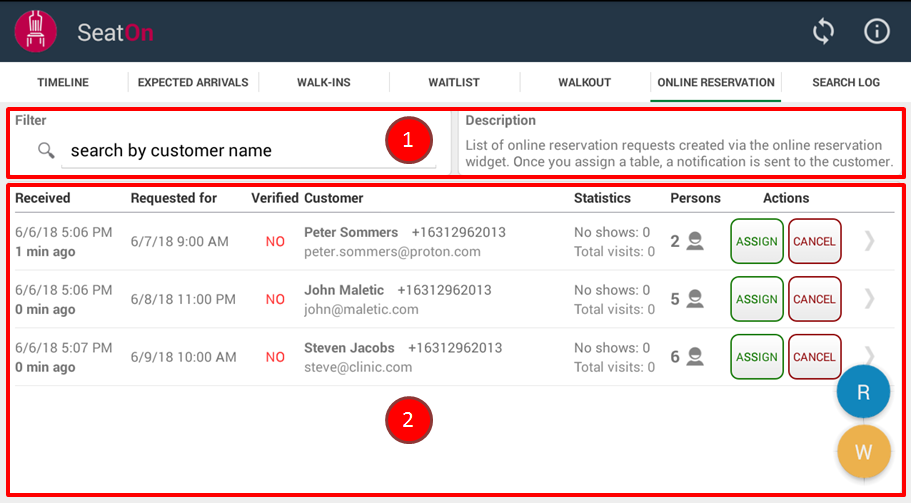Click the search magnifier icon

tap(46, 151)
